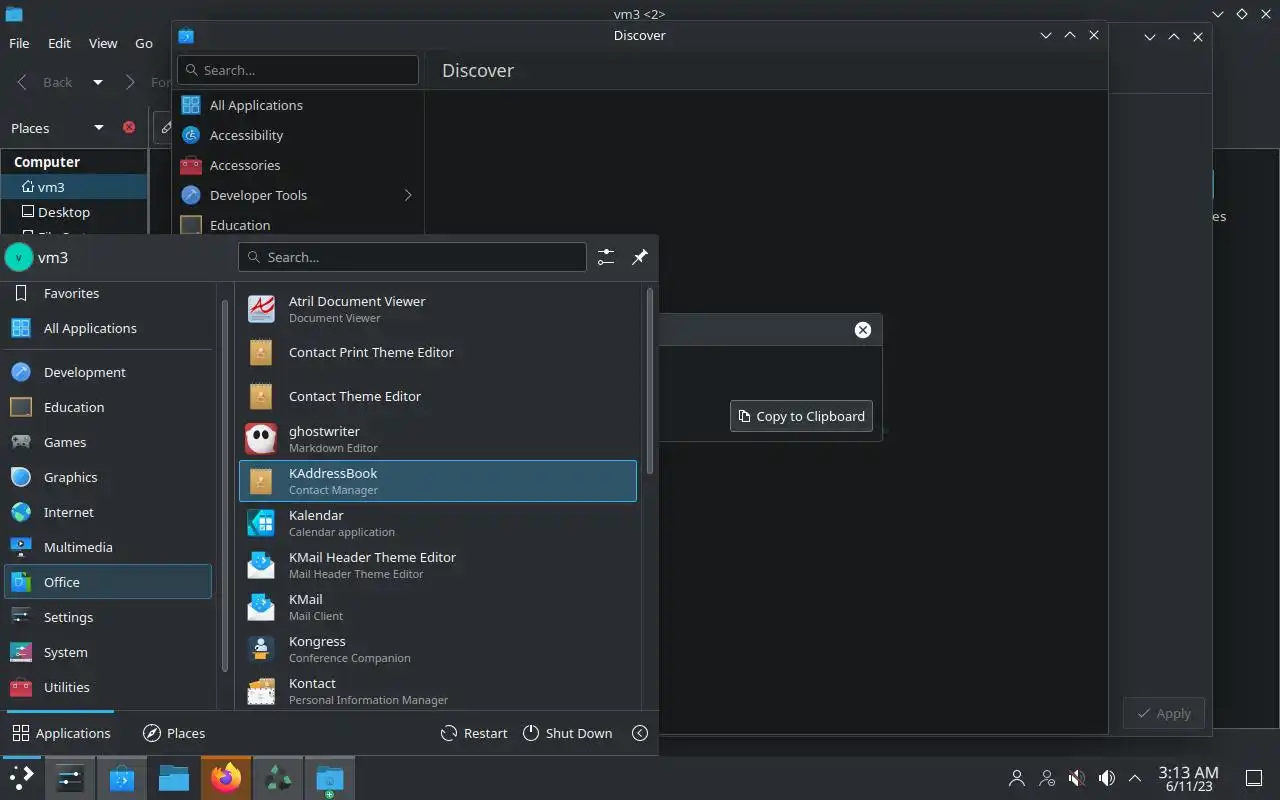Screen dimensions: 1280x800
Task: Open Education category in Discover
Action: click(x=298, y=225)
